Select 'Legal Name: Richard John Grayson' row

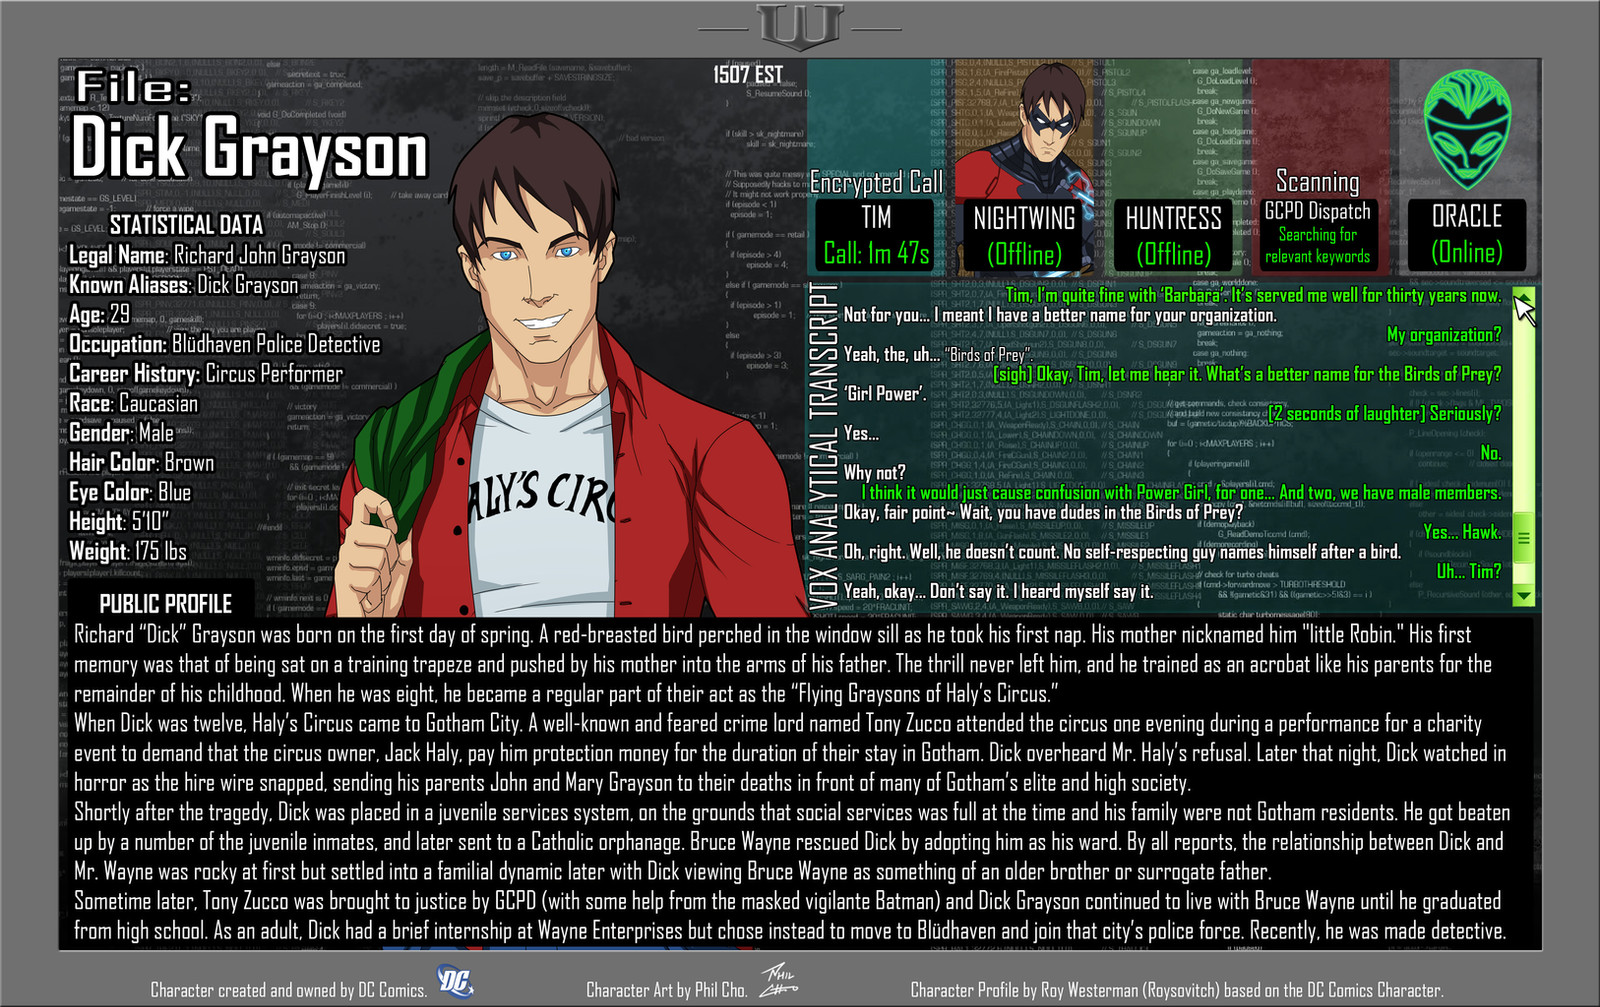point(207,256)
